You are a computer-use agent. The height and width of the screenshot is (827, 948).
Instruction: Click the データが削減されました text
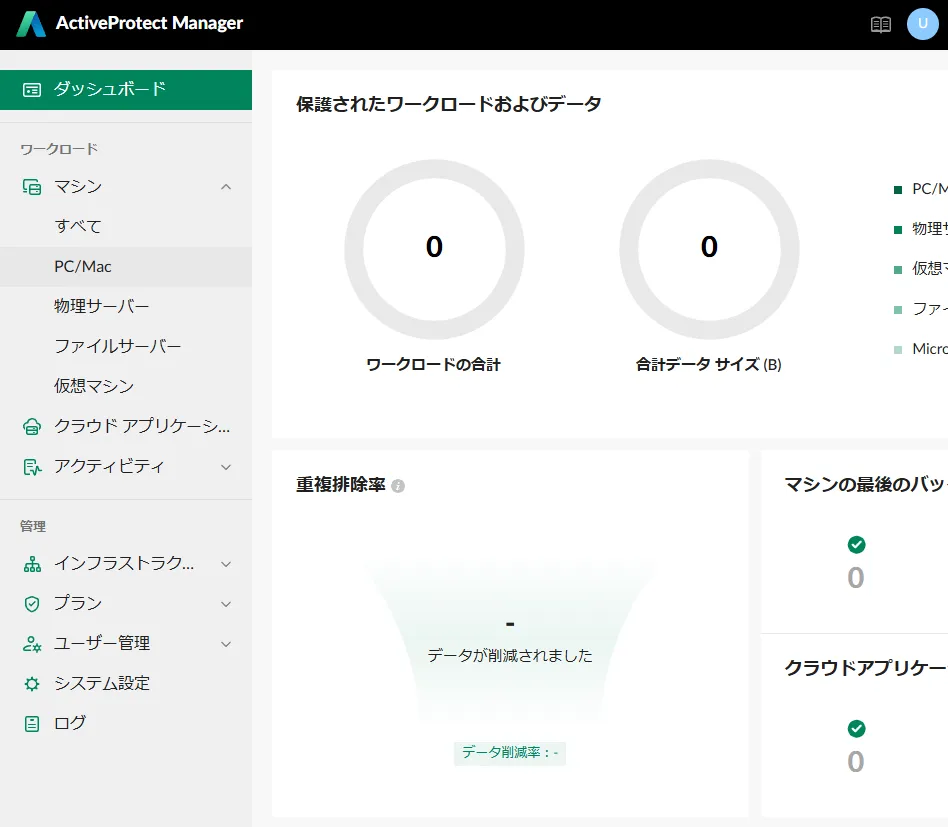click(510, 656)
